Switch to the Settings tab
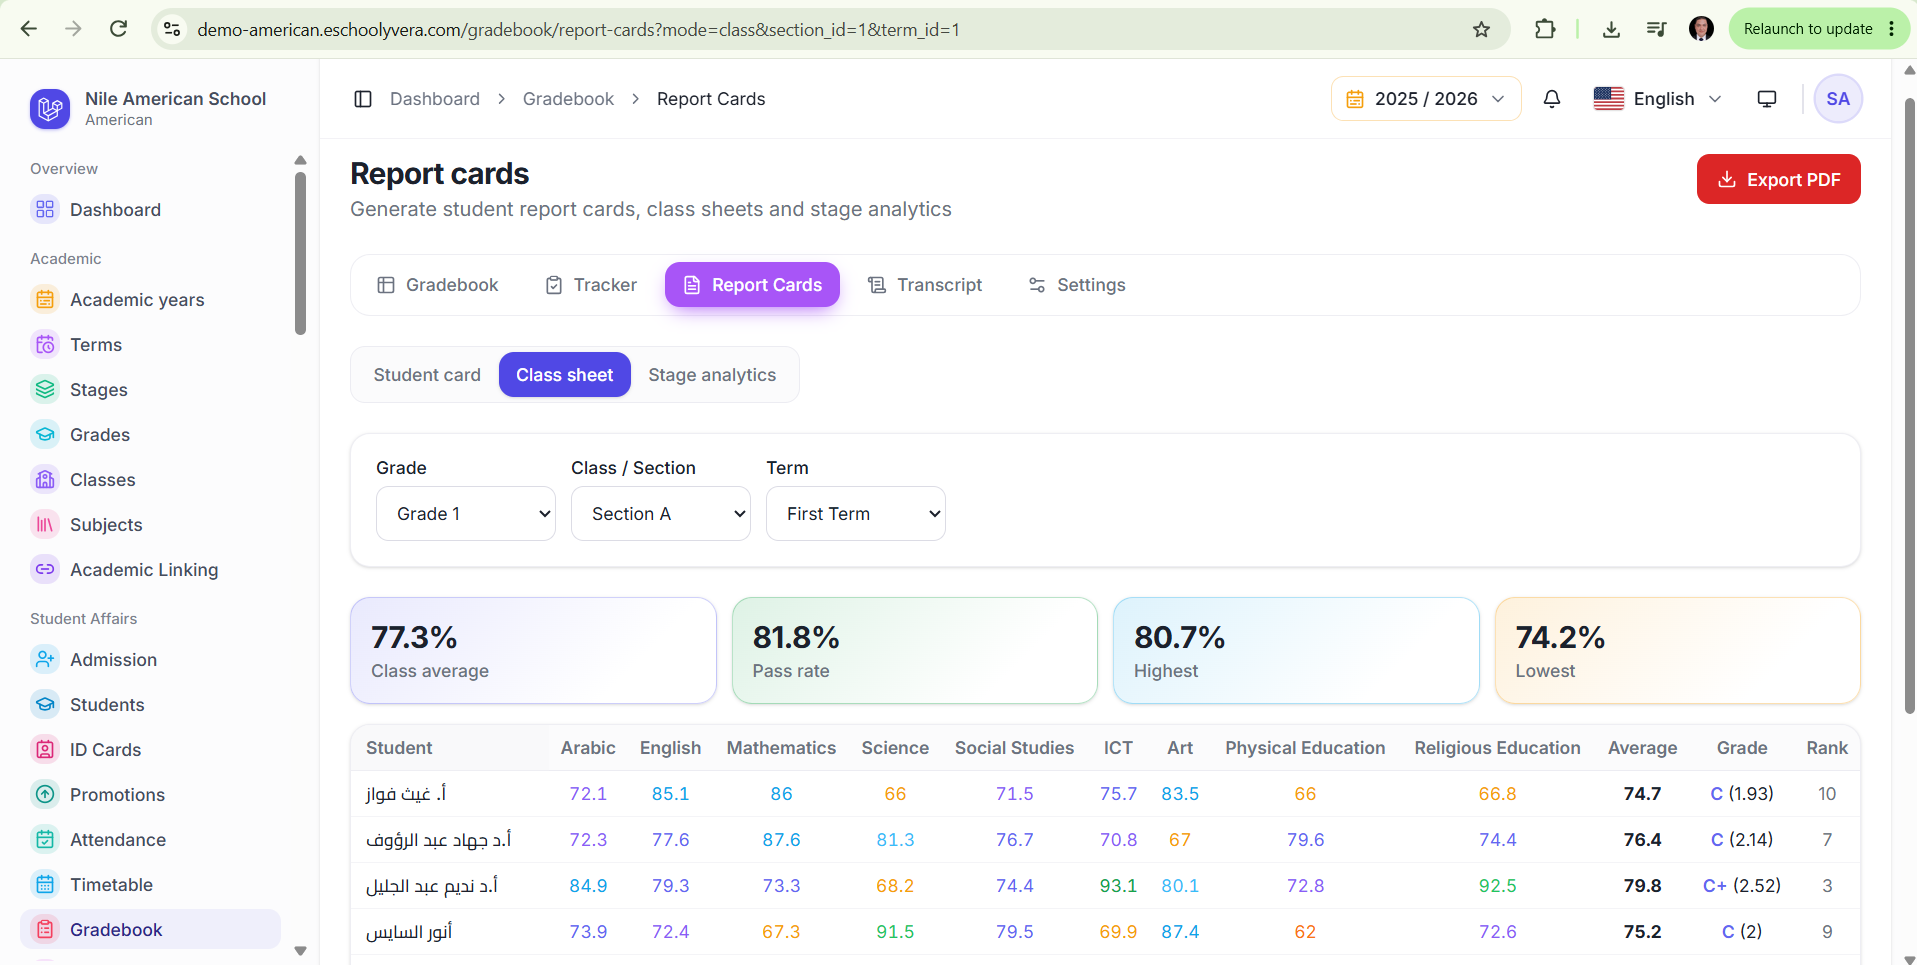 (x=1077, y=285)
